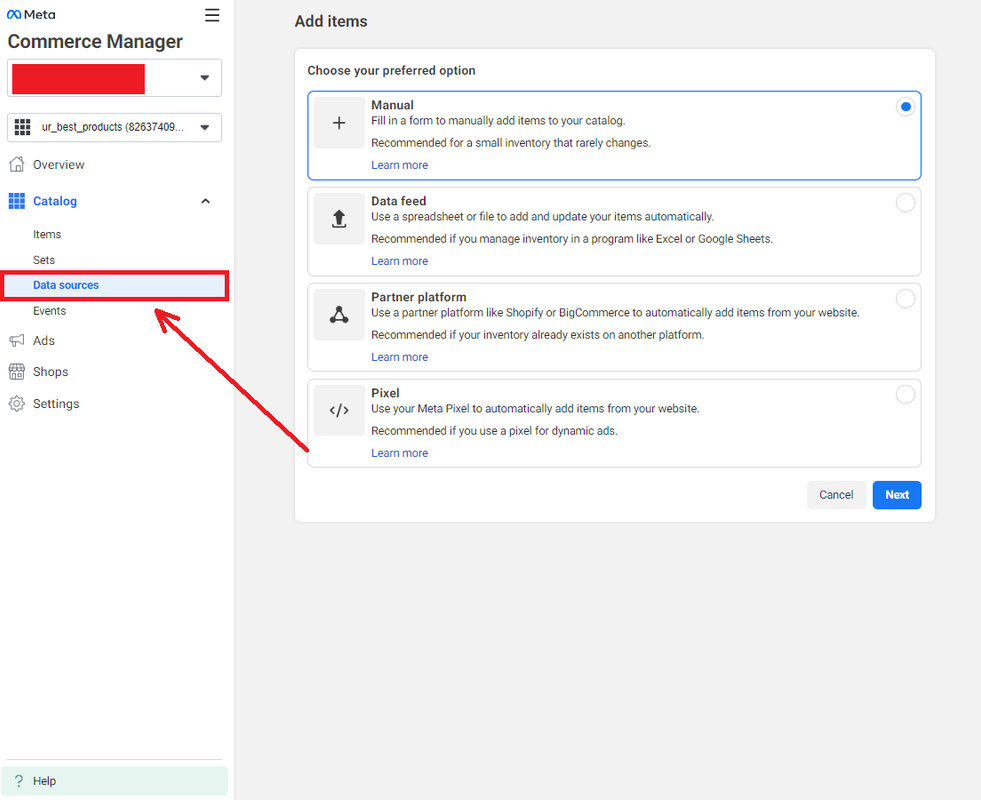The height and width of the screenshot is (800, 981).
Task: Open the Help button at bottom
Action: click(x=114, y=781)
